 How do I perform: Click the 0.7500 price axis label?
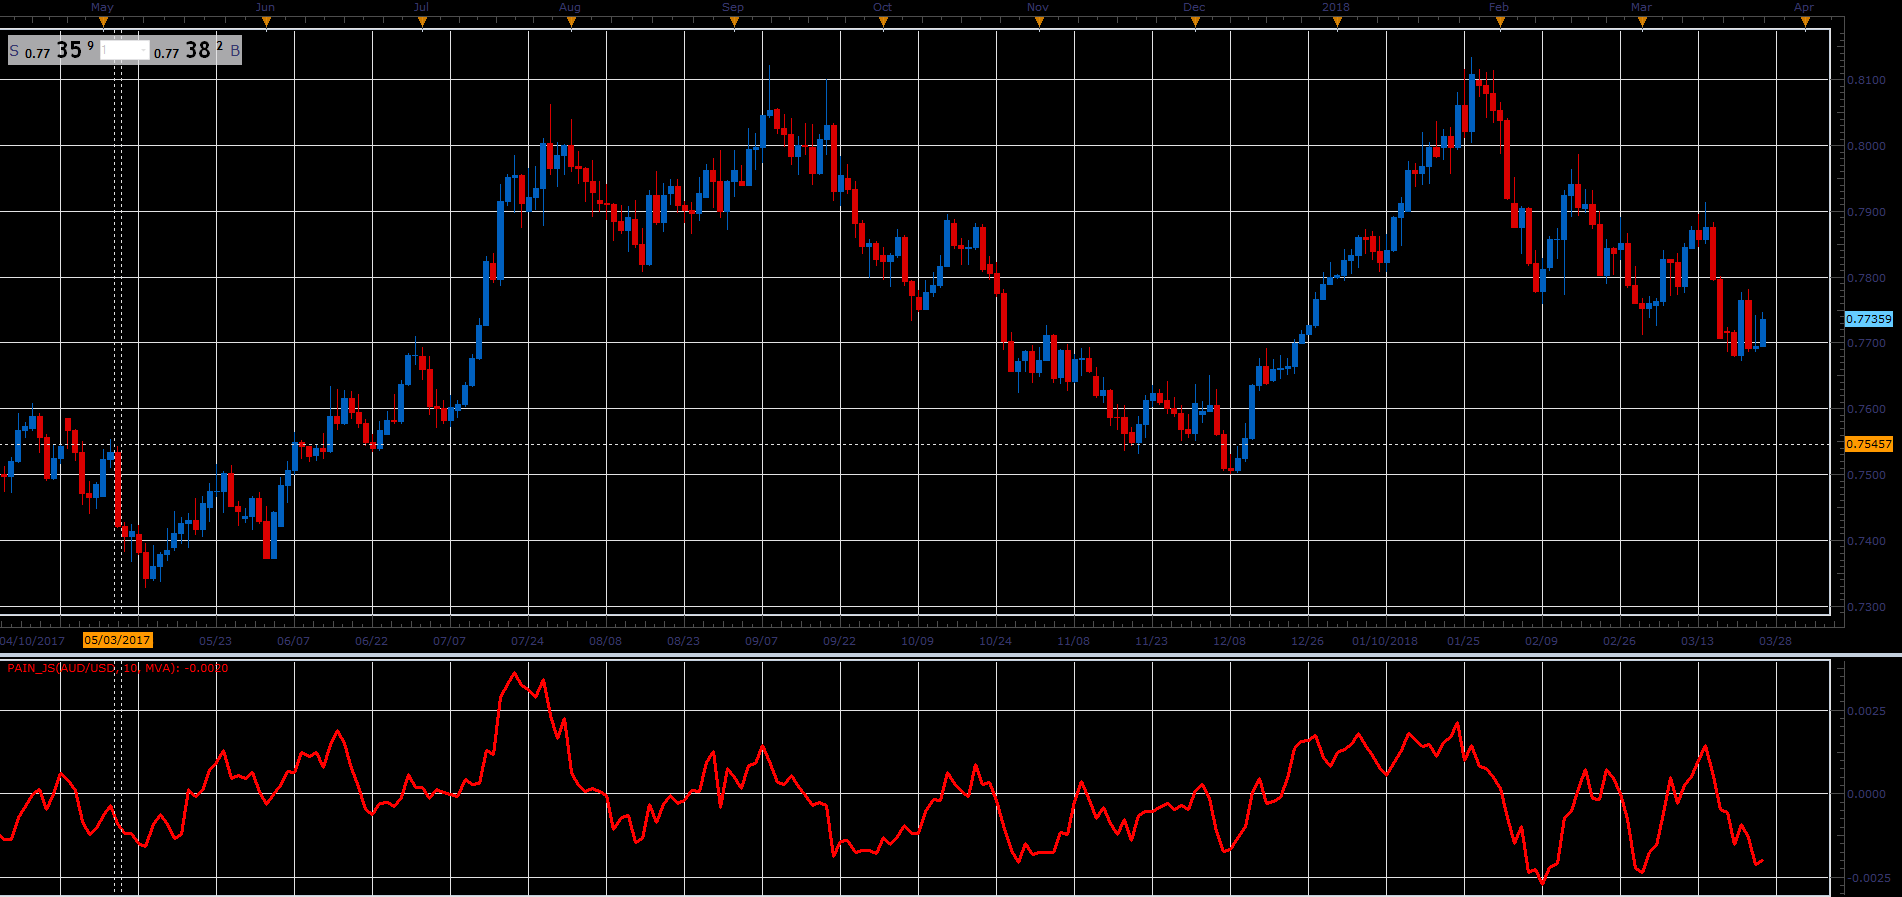point(1866,475)
